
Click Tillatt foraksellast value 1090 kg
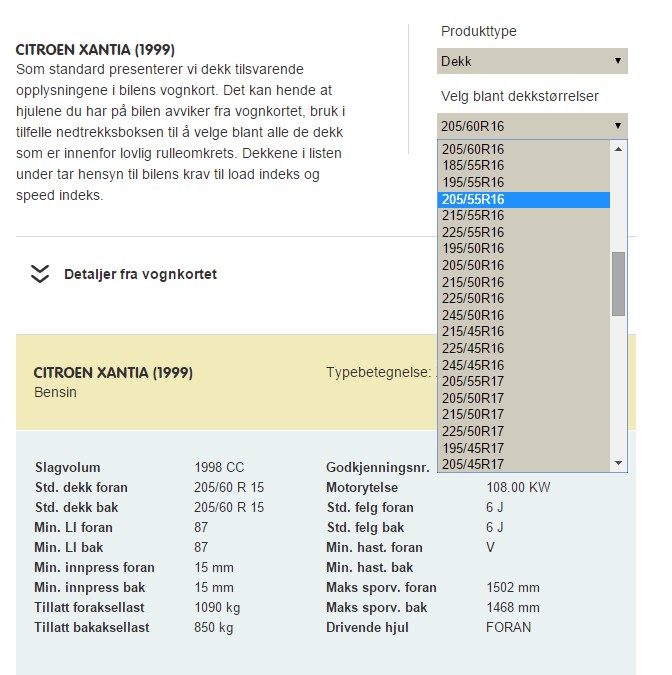click(217, 607)
